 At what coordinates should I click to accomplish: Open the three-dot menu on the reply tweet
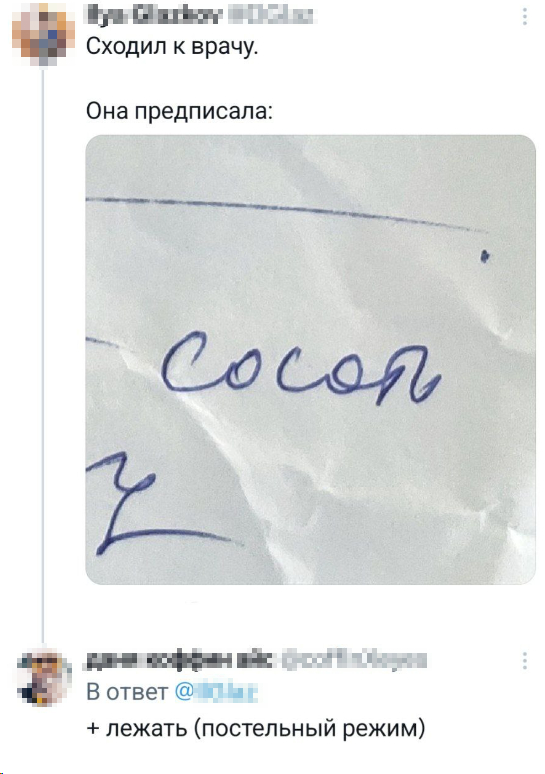pyautogui.click(x=525, y=660)
